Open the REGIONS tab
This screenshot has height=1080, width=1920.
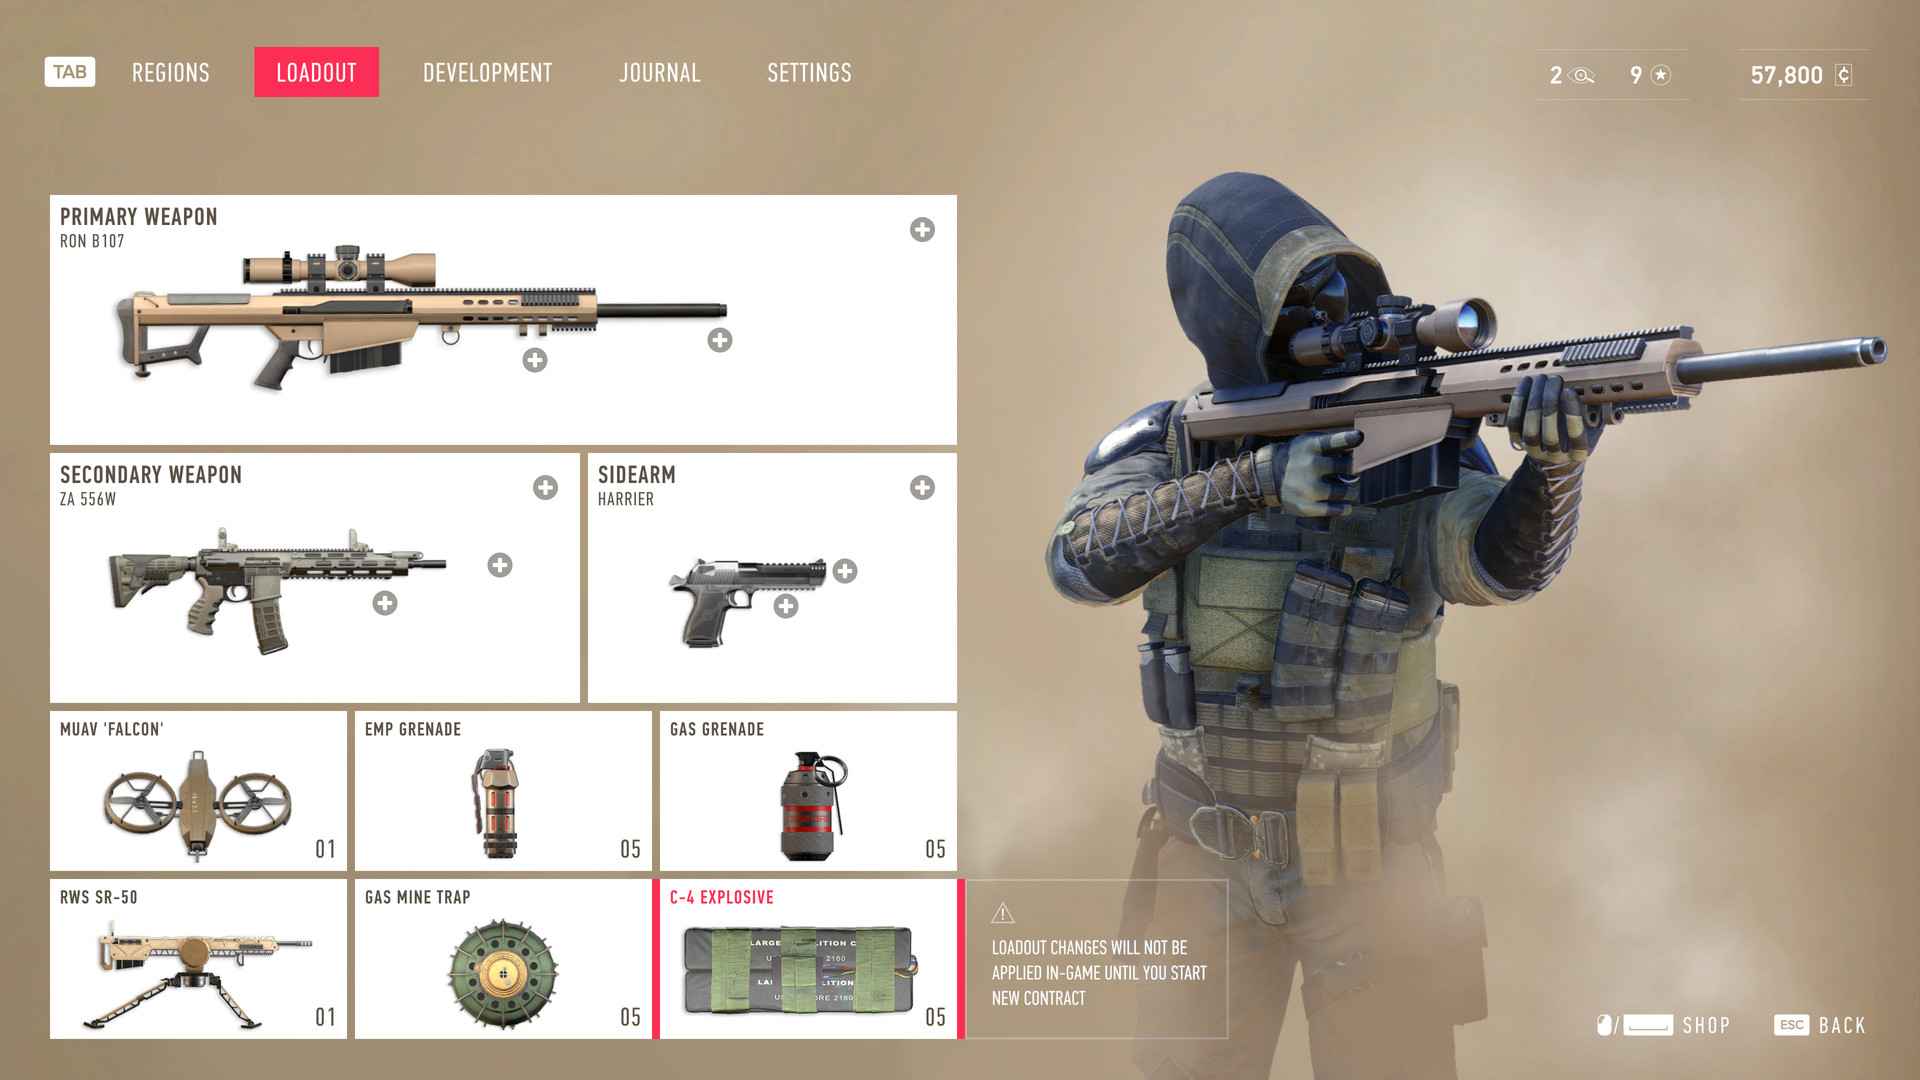pos(167,73)
